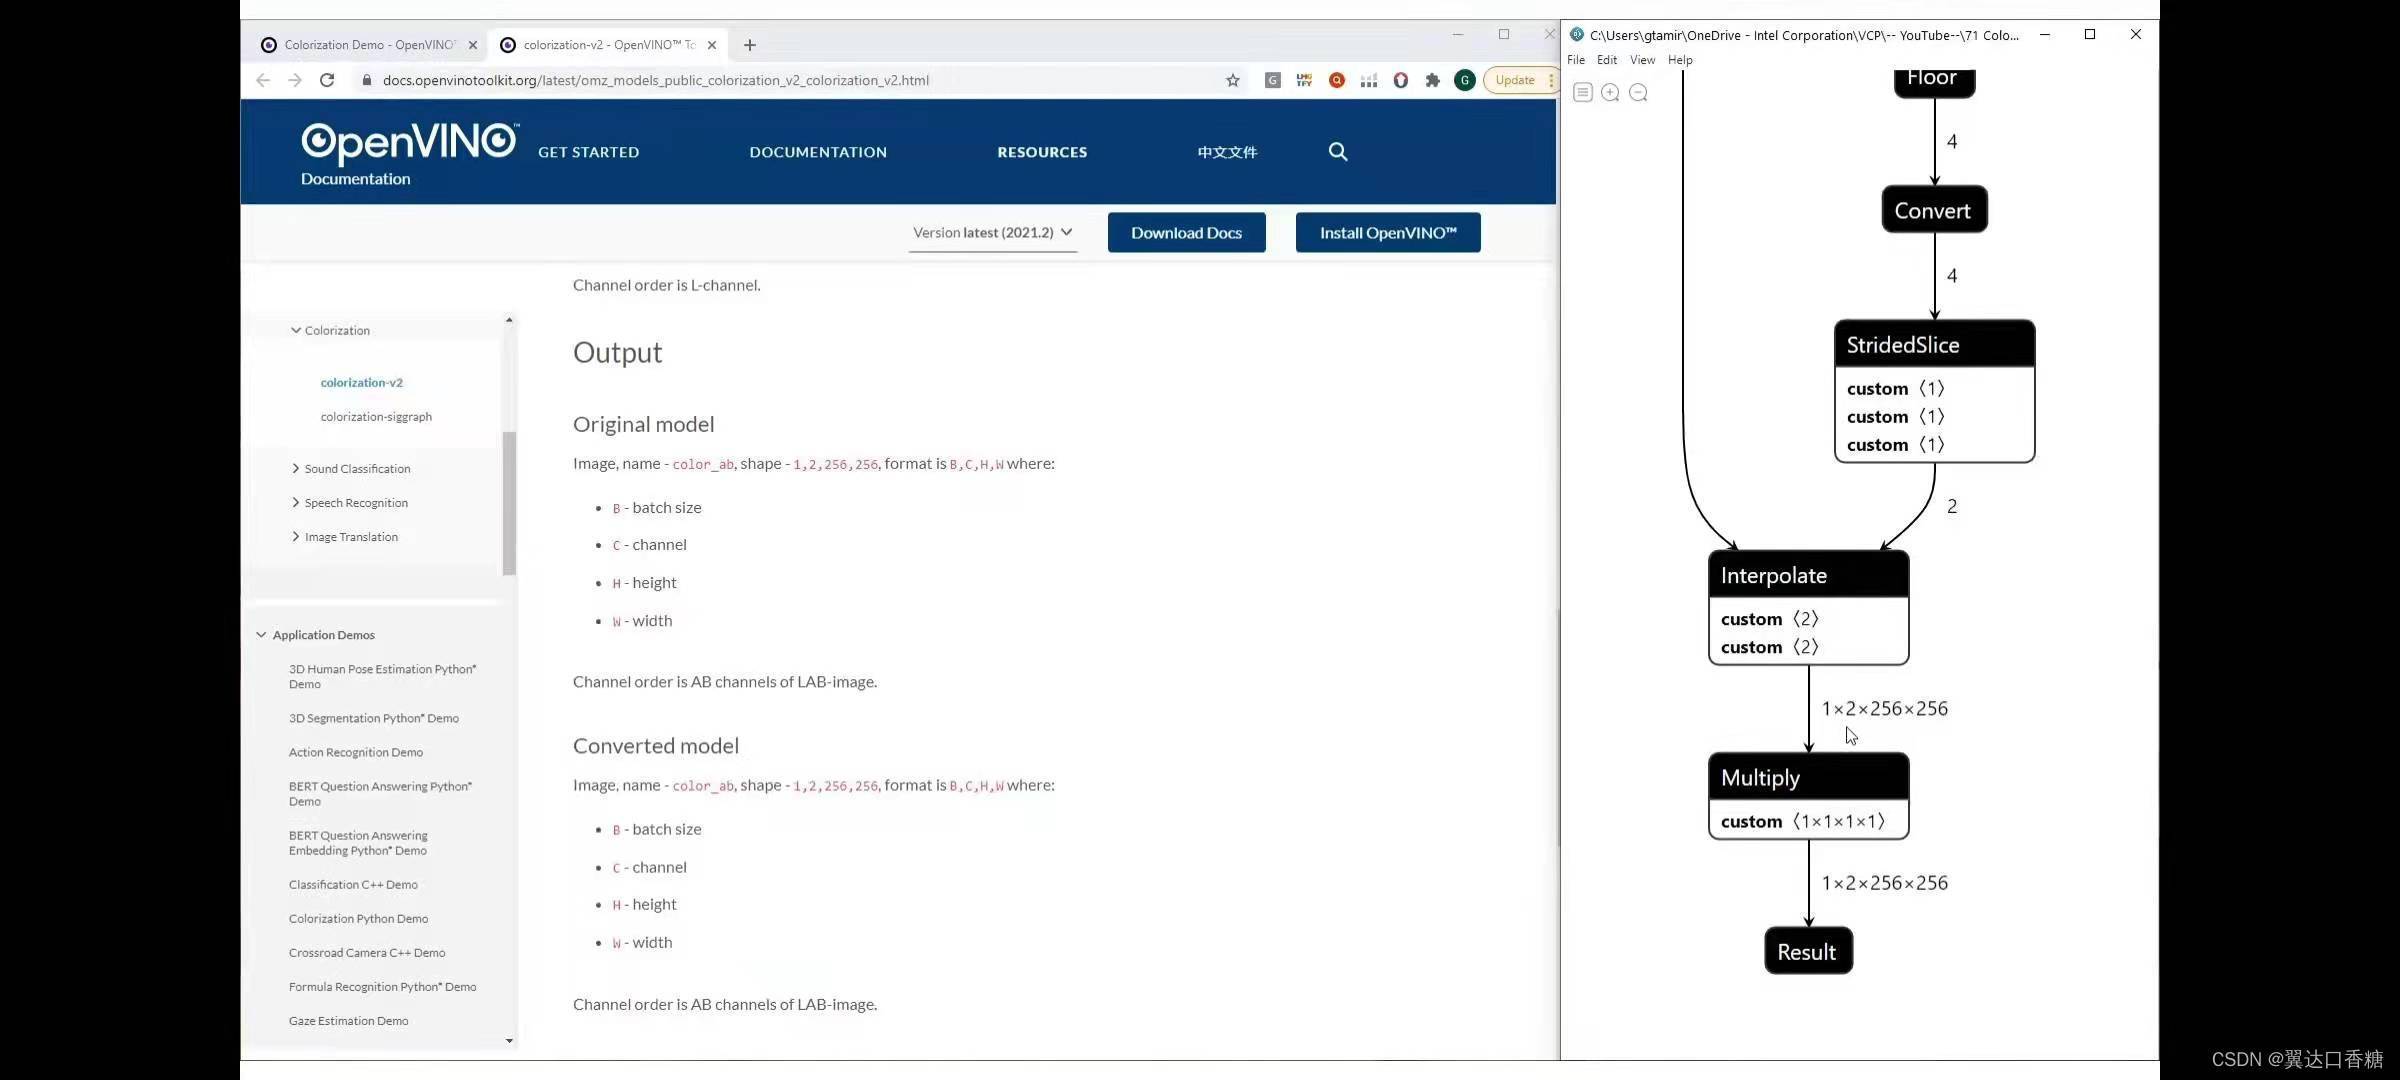Click the Download Docs button
Image resolution: width=2400 pixels, height=1080 pixels.
1186,232
